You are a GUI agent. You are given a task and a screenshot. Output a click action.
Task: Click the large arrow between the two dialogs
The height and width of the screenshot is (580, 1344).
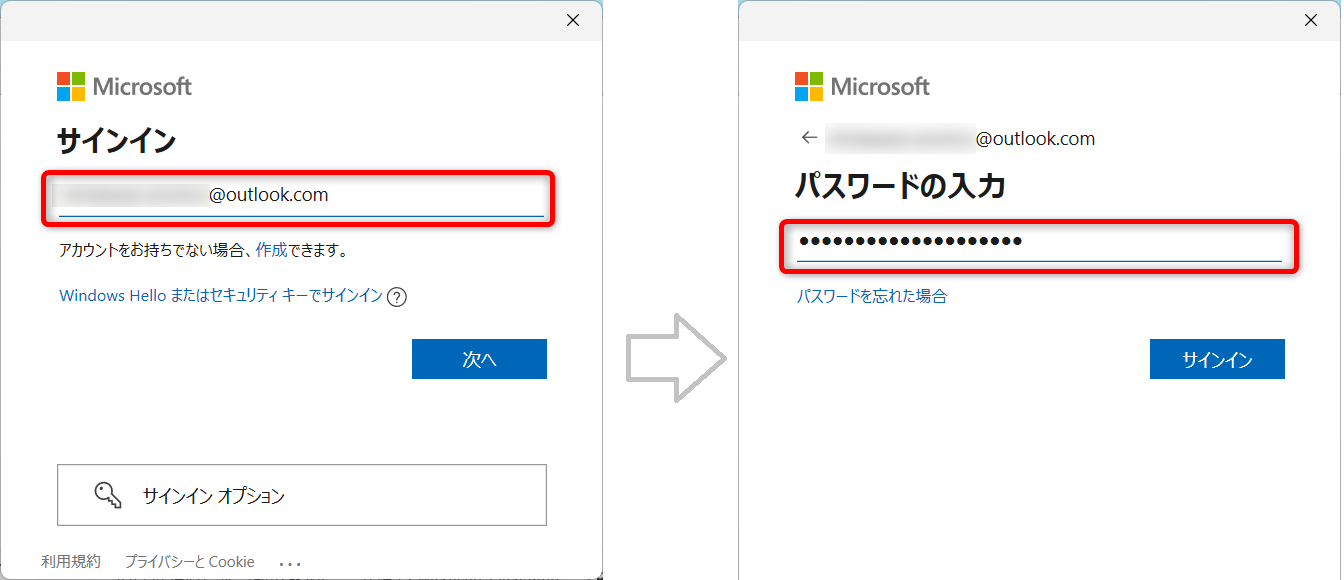click(x=675, y=357)
